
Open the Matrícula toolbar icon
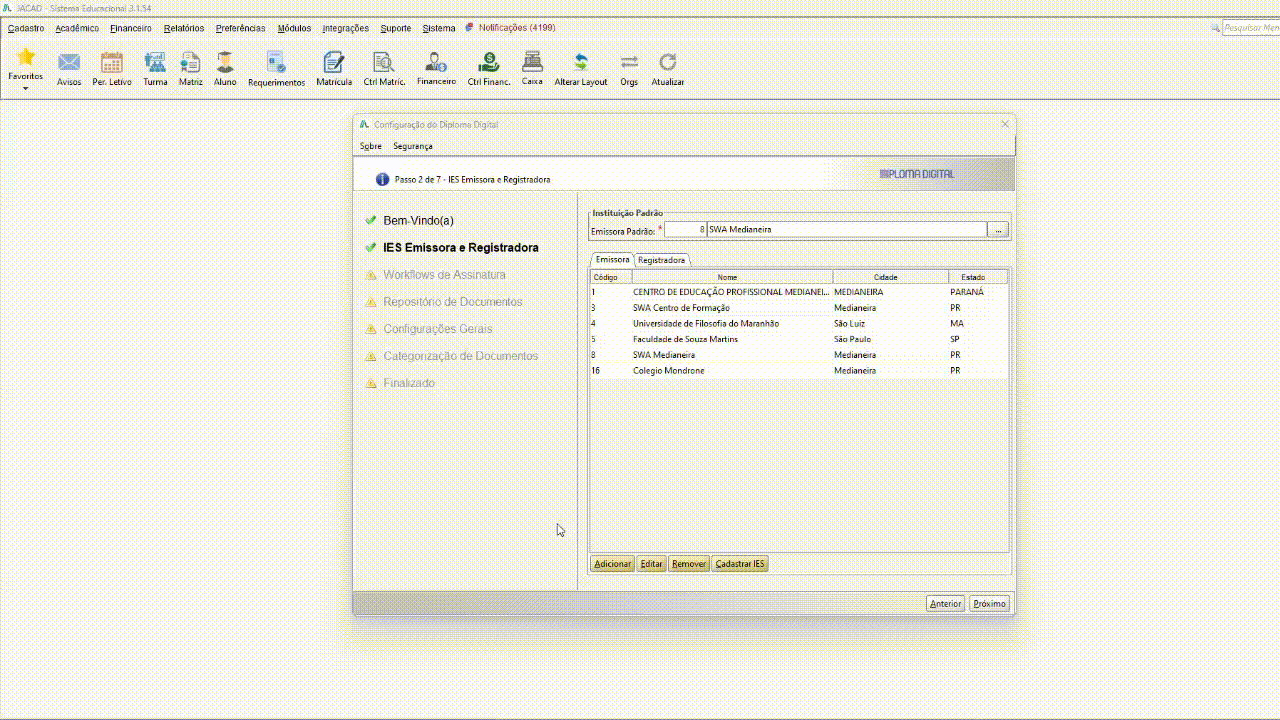click(x=334, y=63)
